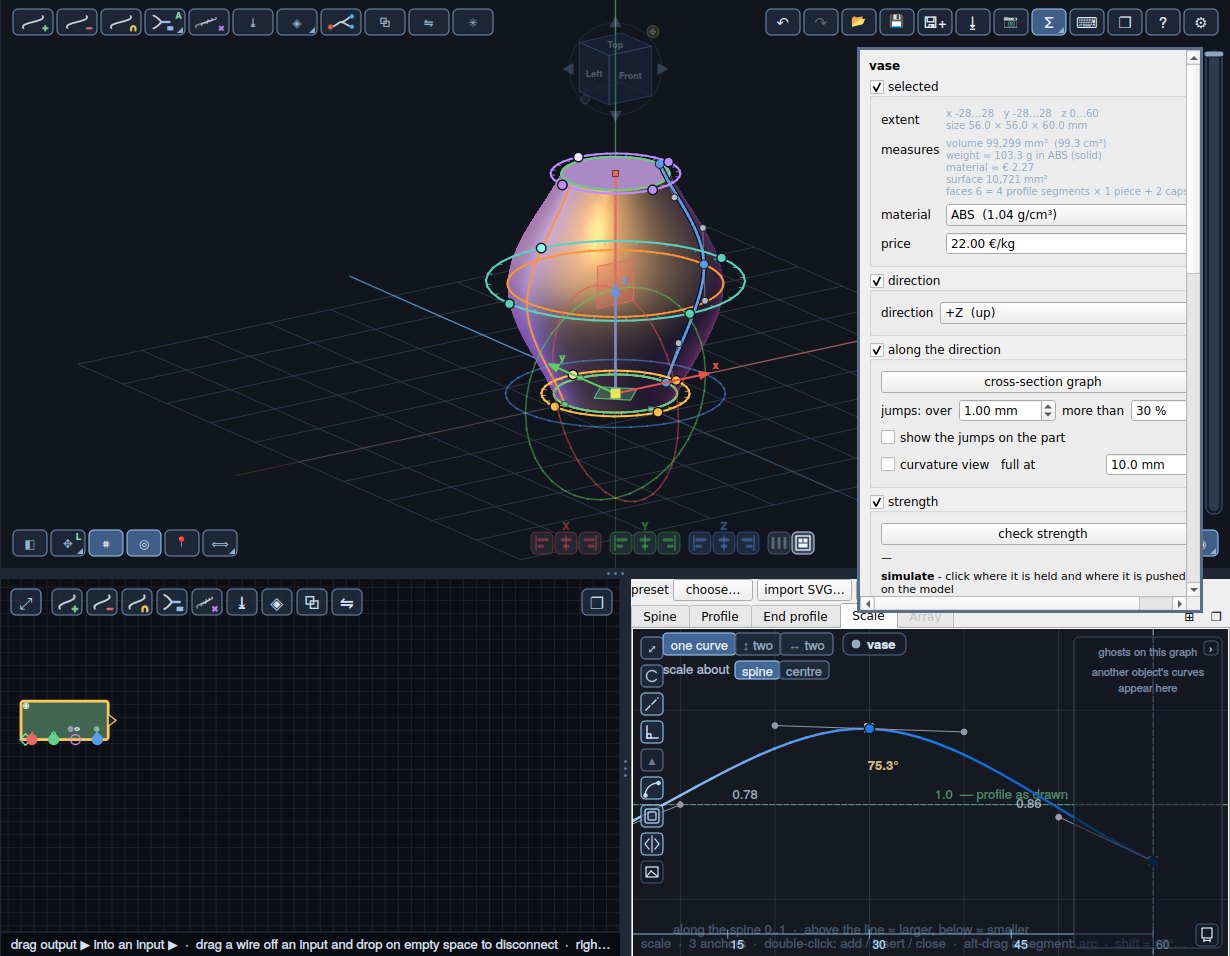Select the straight line tool in scale graph
This screenshot has width=1230, height=956.
pos(652,704)
